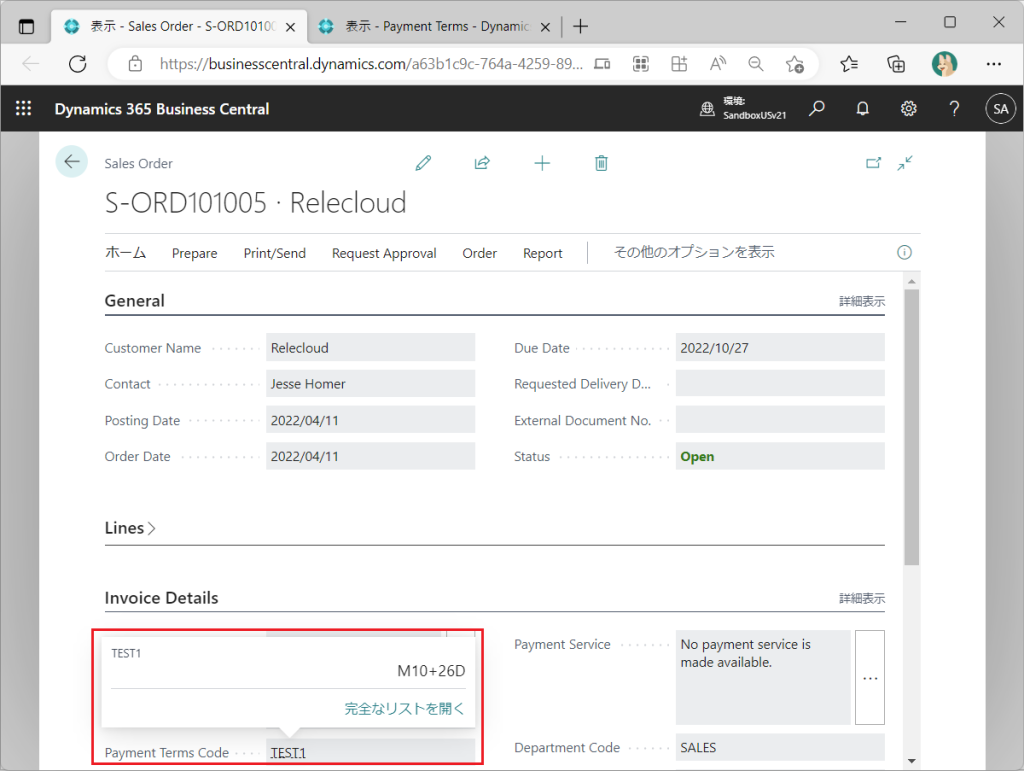Click the Open status value
The width and height of the screenshot is (1024, 771).
click(x=697, y=456)
